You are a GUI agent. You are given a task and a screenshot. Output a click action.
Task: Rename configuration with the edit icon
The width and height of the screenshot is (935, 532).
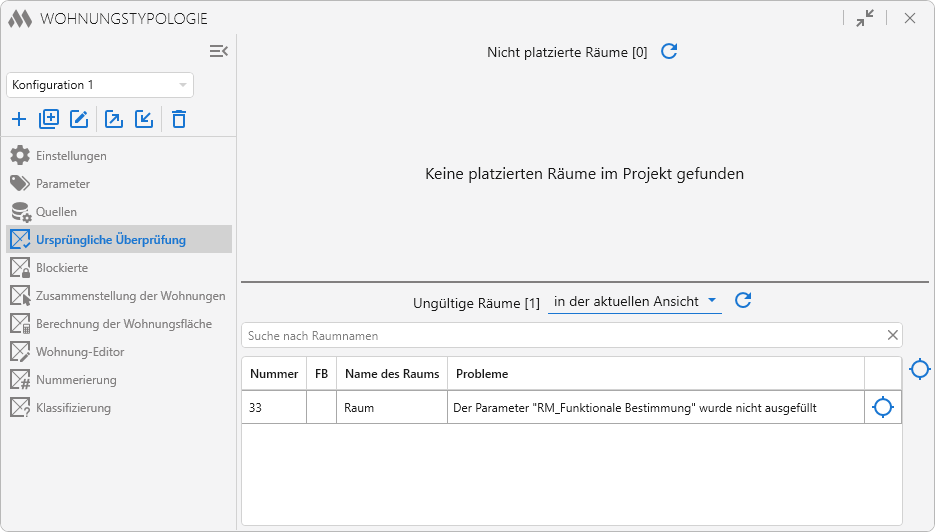(x=79, y=120)
